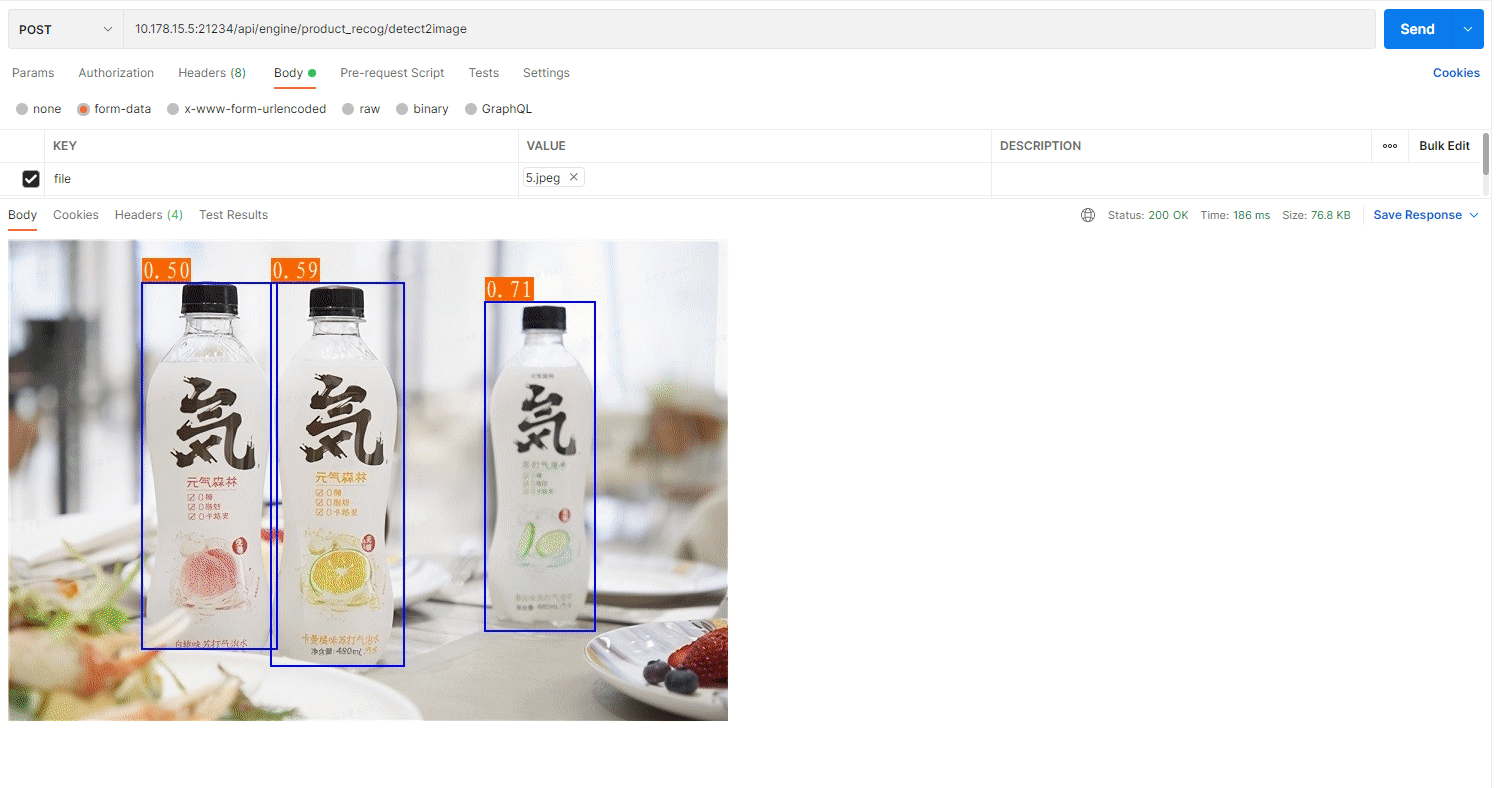Select the binary body type
This screenshot has width=1498, height=788.
[x=422, y=109]
